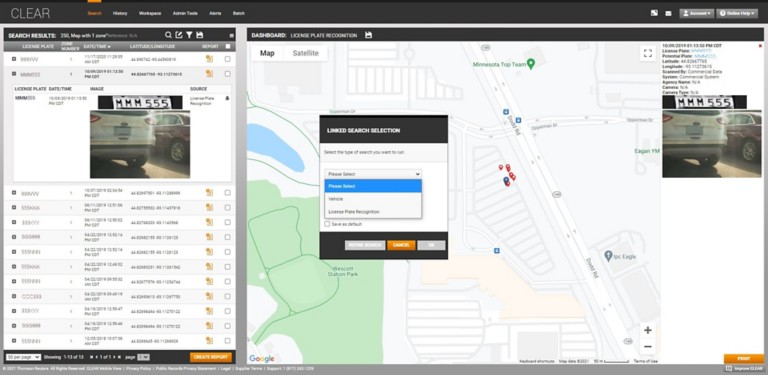Open the 50 per page dropdown
768x375 pixels.
coord(23,357)
